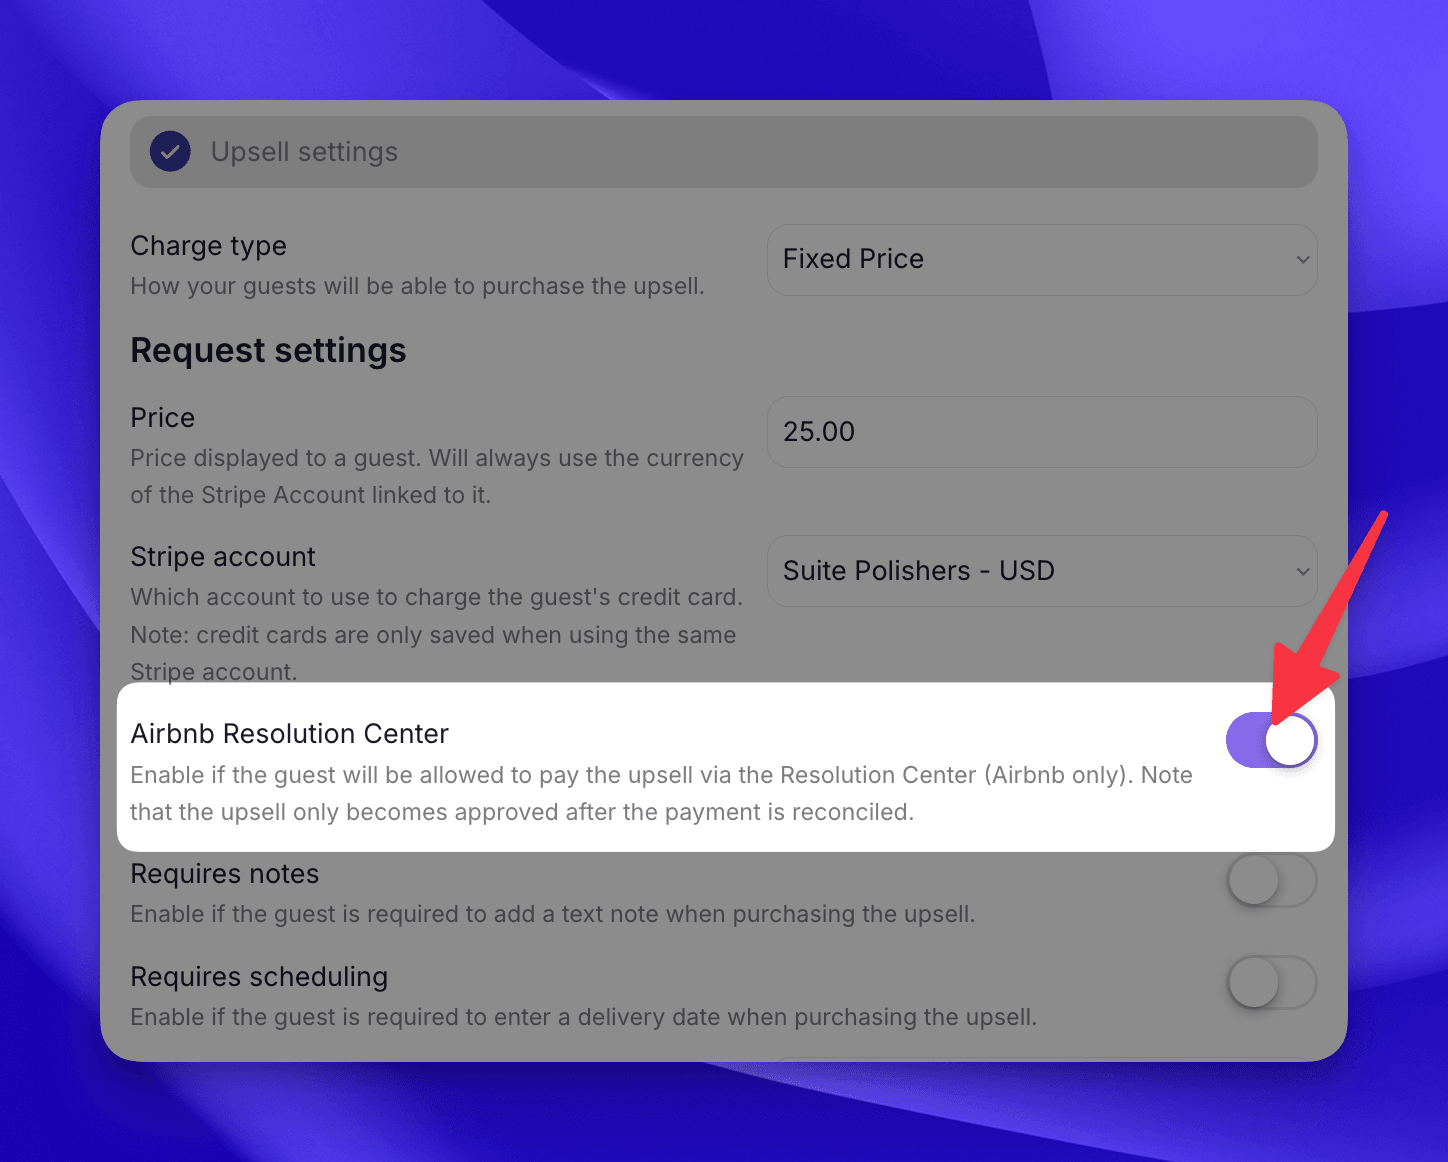Open the Charge type dropdown showing Fixed Price
The image size is (1448, 1162).
coord(1042,259)
